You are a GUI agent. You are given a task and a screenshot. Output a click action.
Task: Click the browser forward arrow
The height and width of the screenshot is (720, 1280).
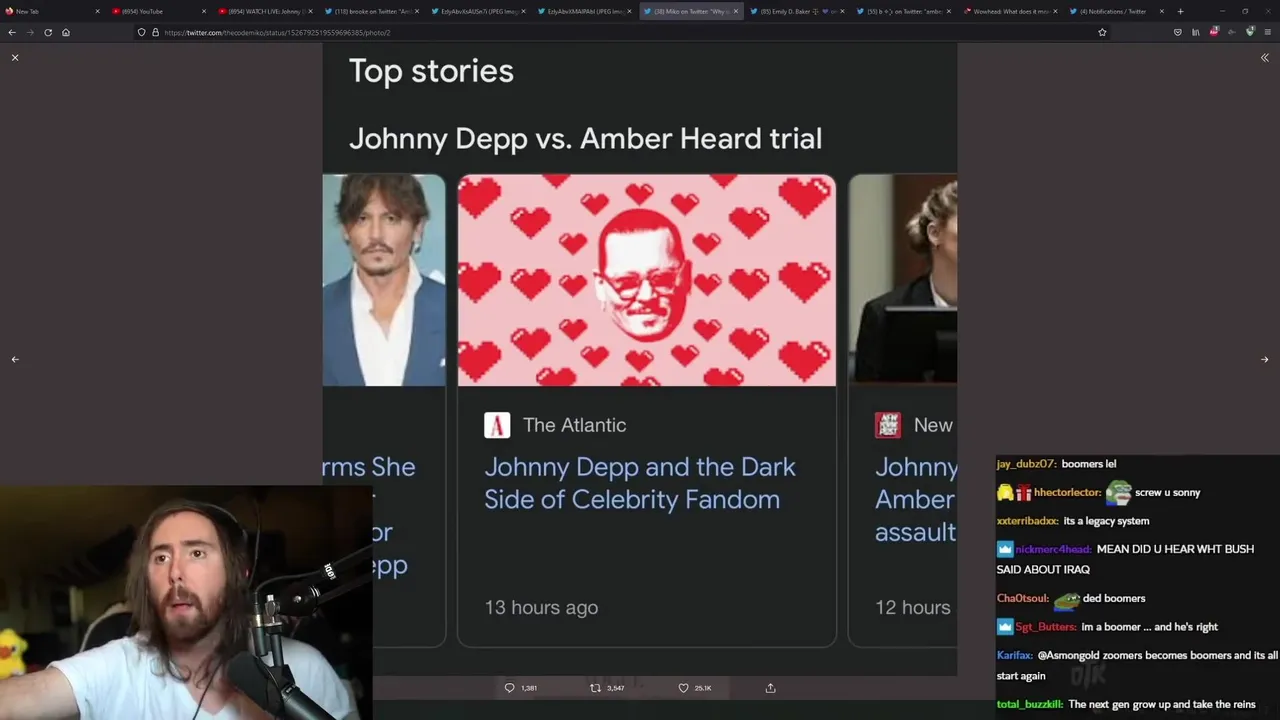click(30, 32)
